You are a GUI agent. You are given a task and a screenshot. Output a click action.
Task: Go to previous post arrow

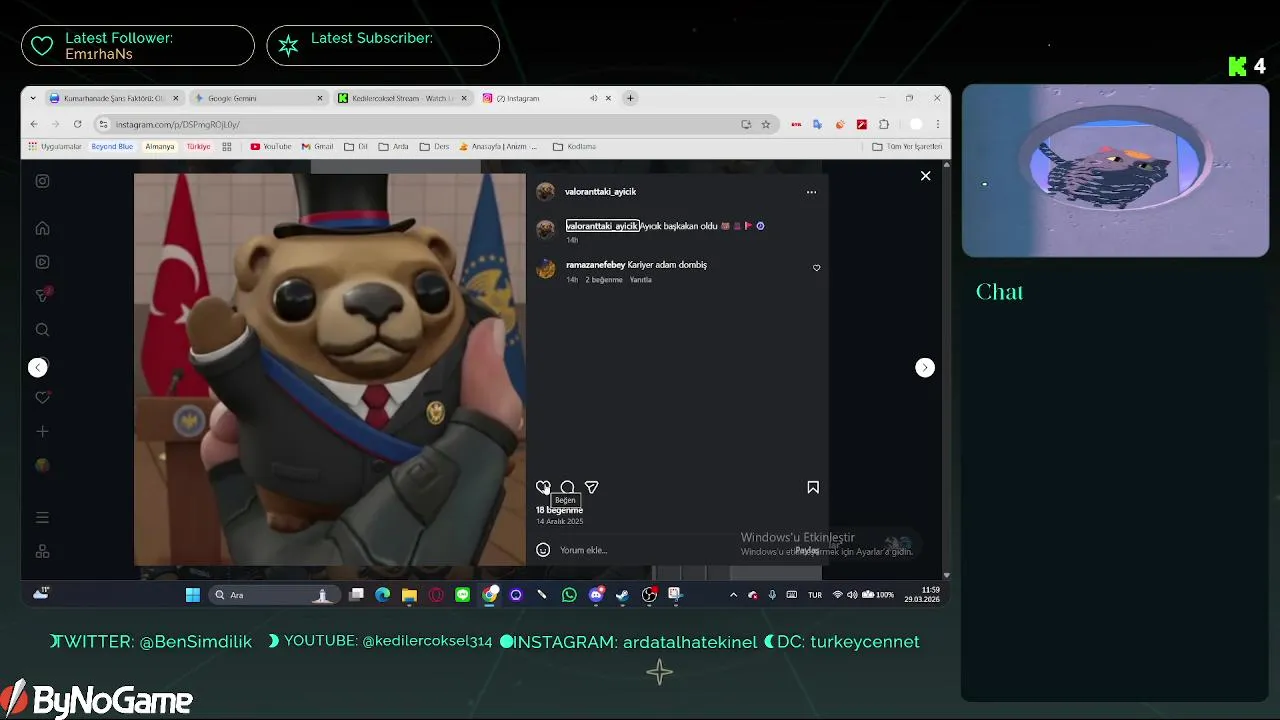point(38,367)
